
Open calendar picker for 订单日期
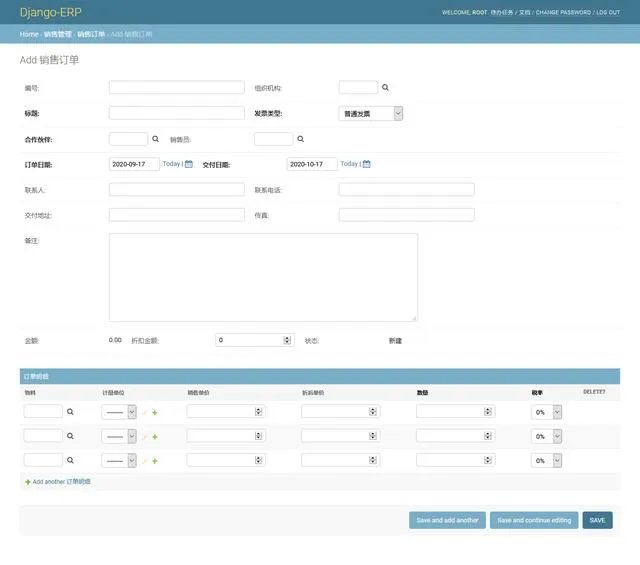(x=189, y=164)
